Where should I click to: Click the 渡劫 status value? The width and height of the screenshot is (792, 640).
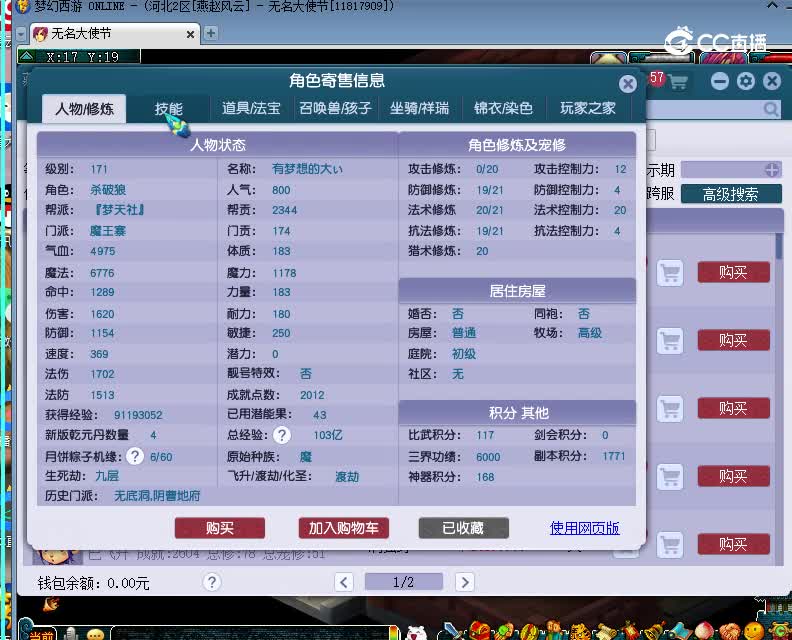click(x=347, y=476)
